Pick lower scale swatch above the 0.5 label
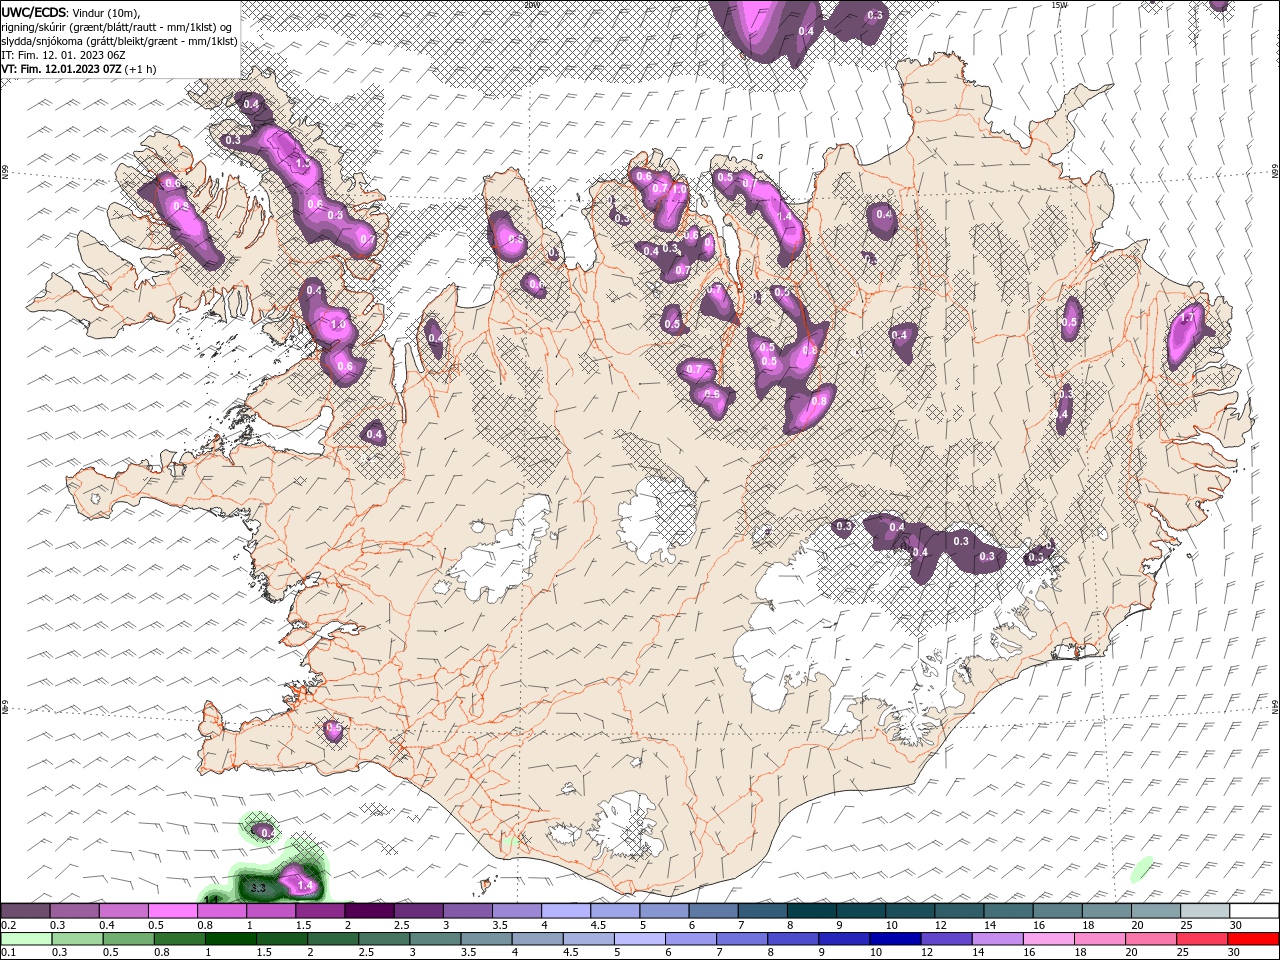 [x=128, y=939]
